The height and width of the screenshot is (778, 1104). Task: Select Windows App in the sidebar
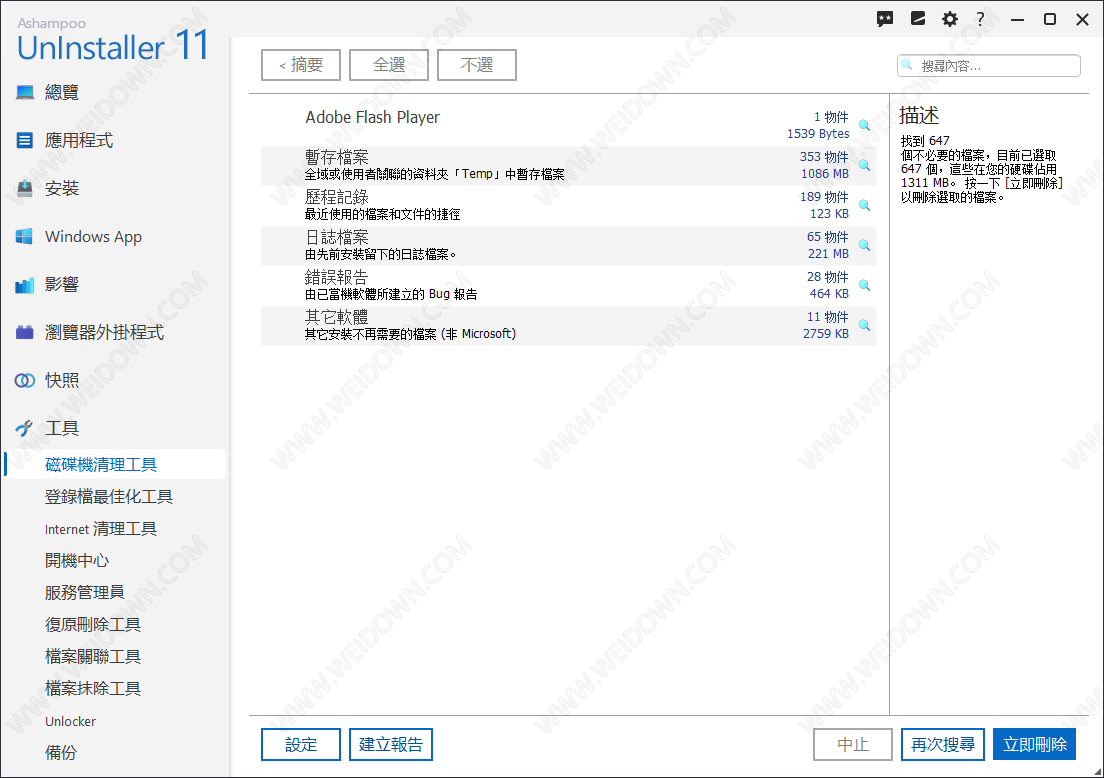93,237
